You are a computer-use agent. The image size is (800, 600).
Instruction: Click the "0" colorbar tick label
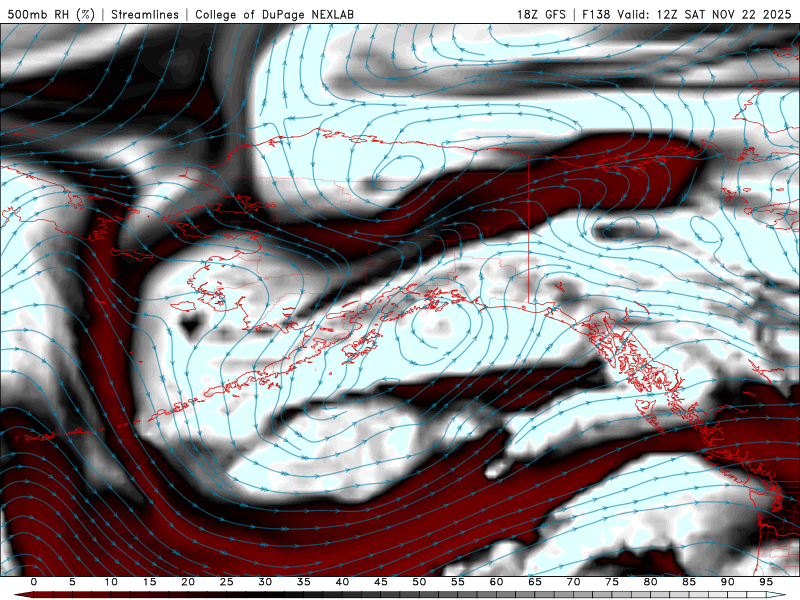click(34, 582)
